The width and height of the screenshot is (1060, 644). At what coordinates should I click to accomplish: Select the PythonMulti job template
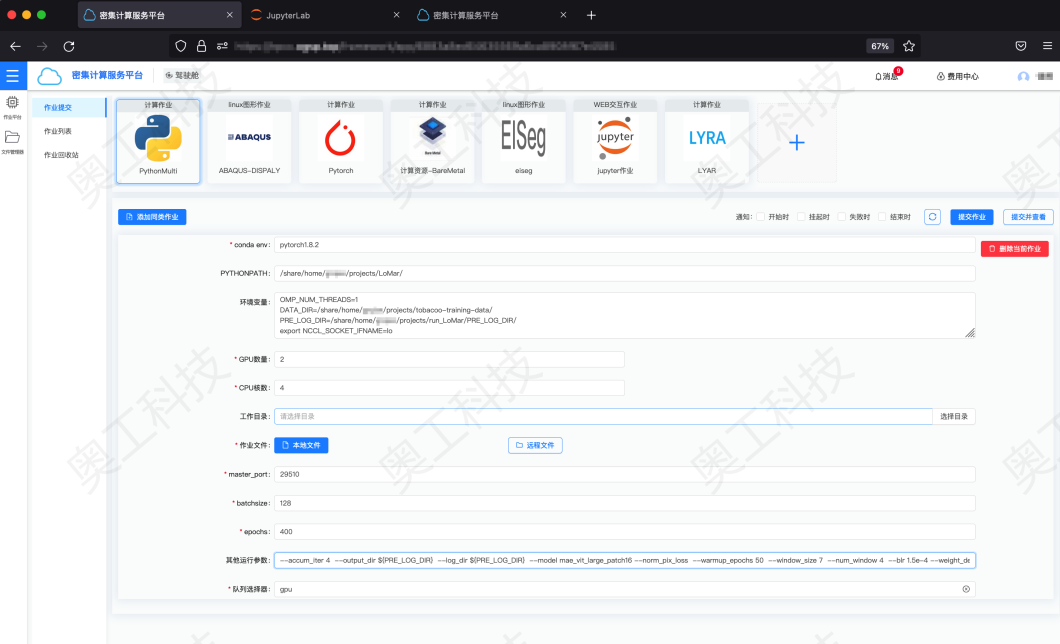tap(158, 141)
